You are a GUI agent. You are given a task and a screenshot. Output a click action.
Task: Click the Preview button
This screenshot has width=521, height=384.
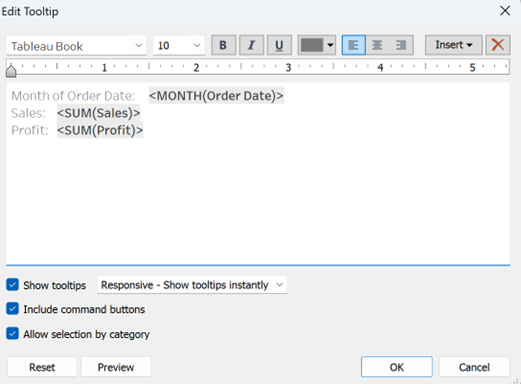click(116, 367)
